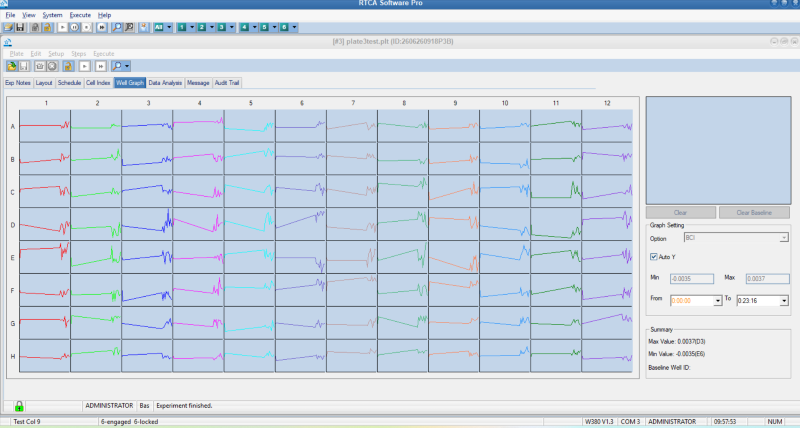This screenshot has height=428, width=800.
Task: Click column header 12
Action: 607,103
